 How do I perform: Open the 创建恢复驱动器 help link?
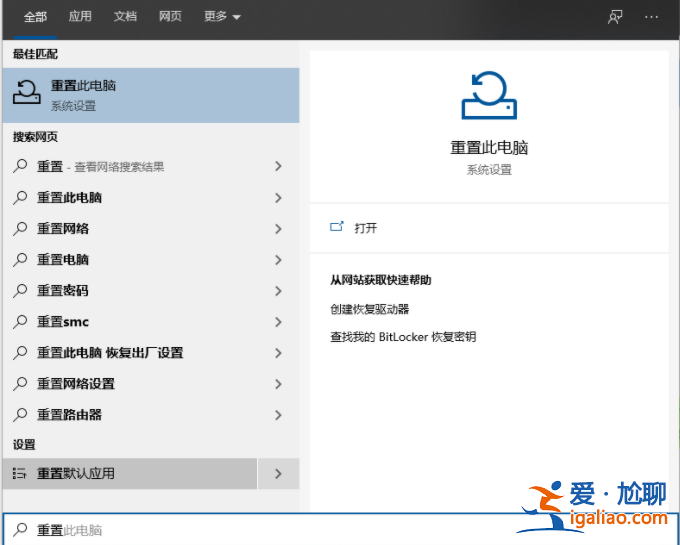(369, 309)
